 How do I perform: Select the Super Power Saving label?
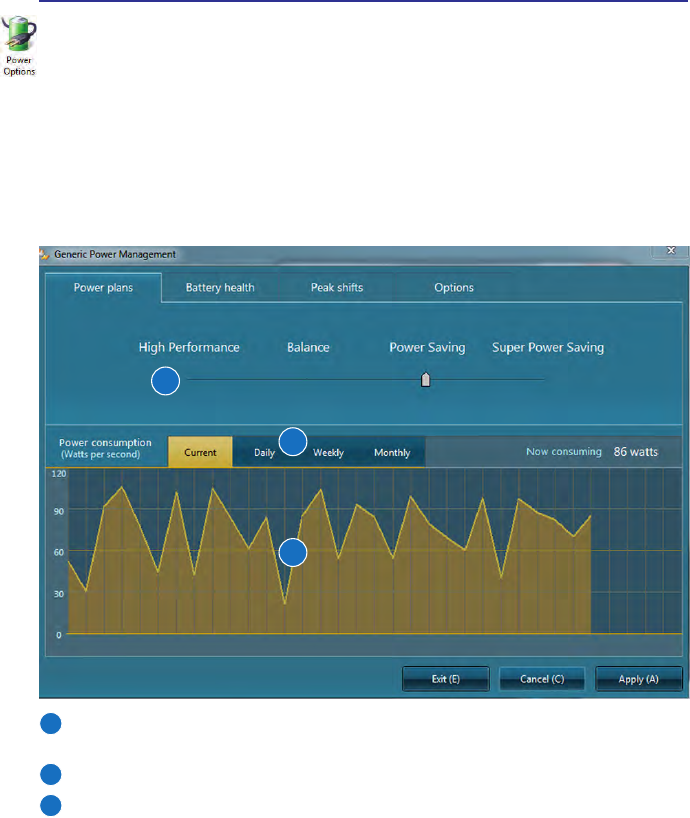click(548, 347)
